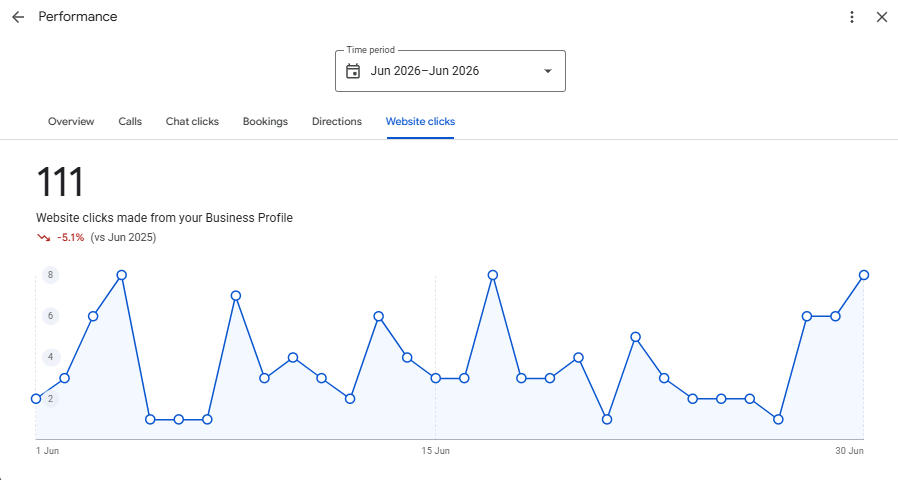This screenshot has height=480, width=898.
Task: Click the Performance title text
Action: click(x=78, y=17)
